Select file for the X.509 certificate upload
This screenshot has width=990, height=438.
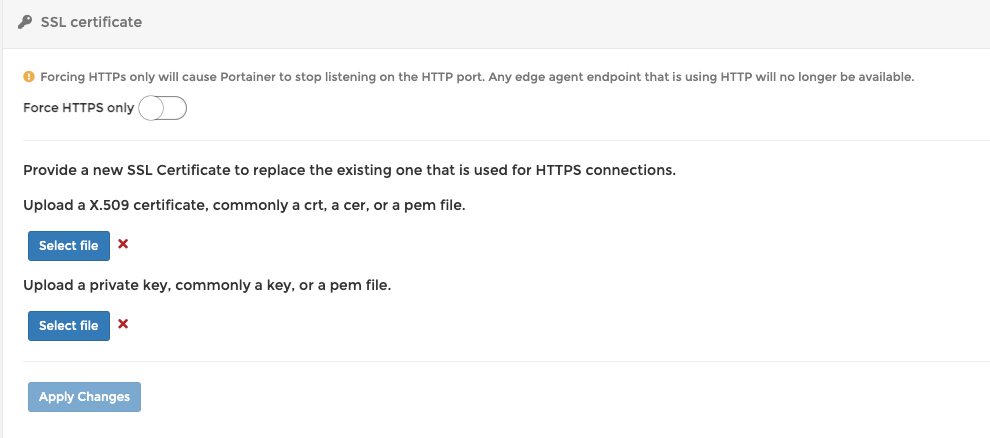point(69,246)
